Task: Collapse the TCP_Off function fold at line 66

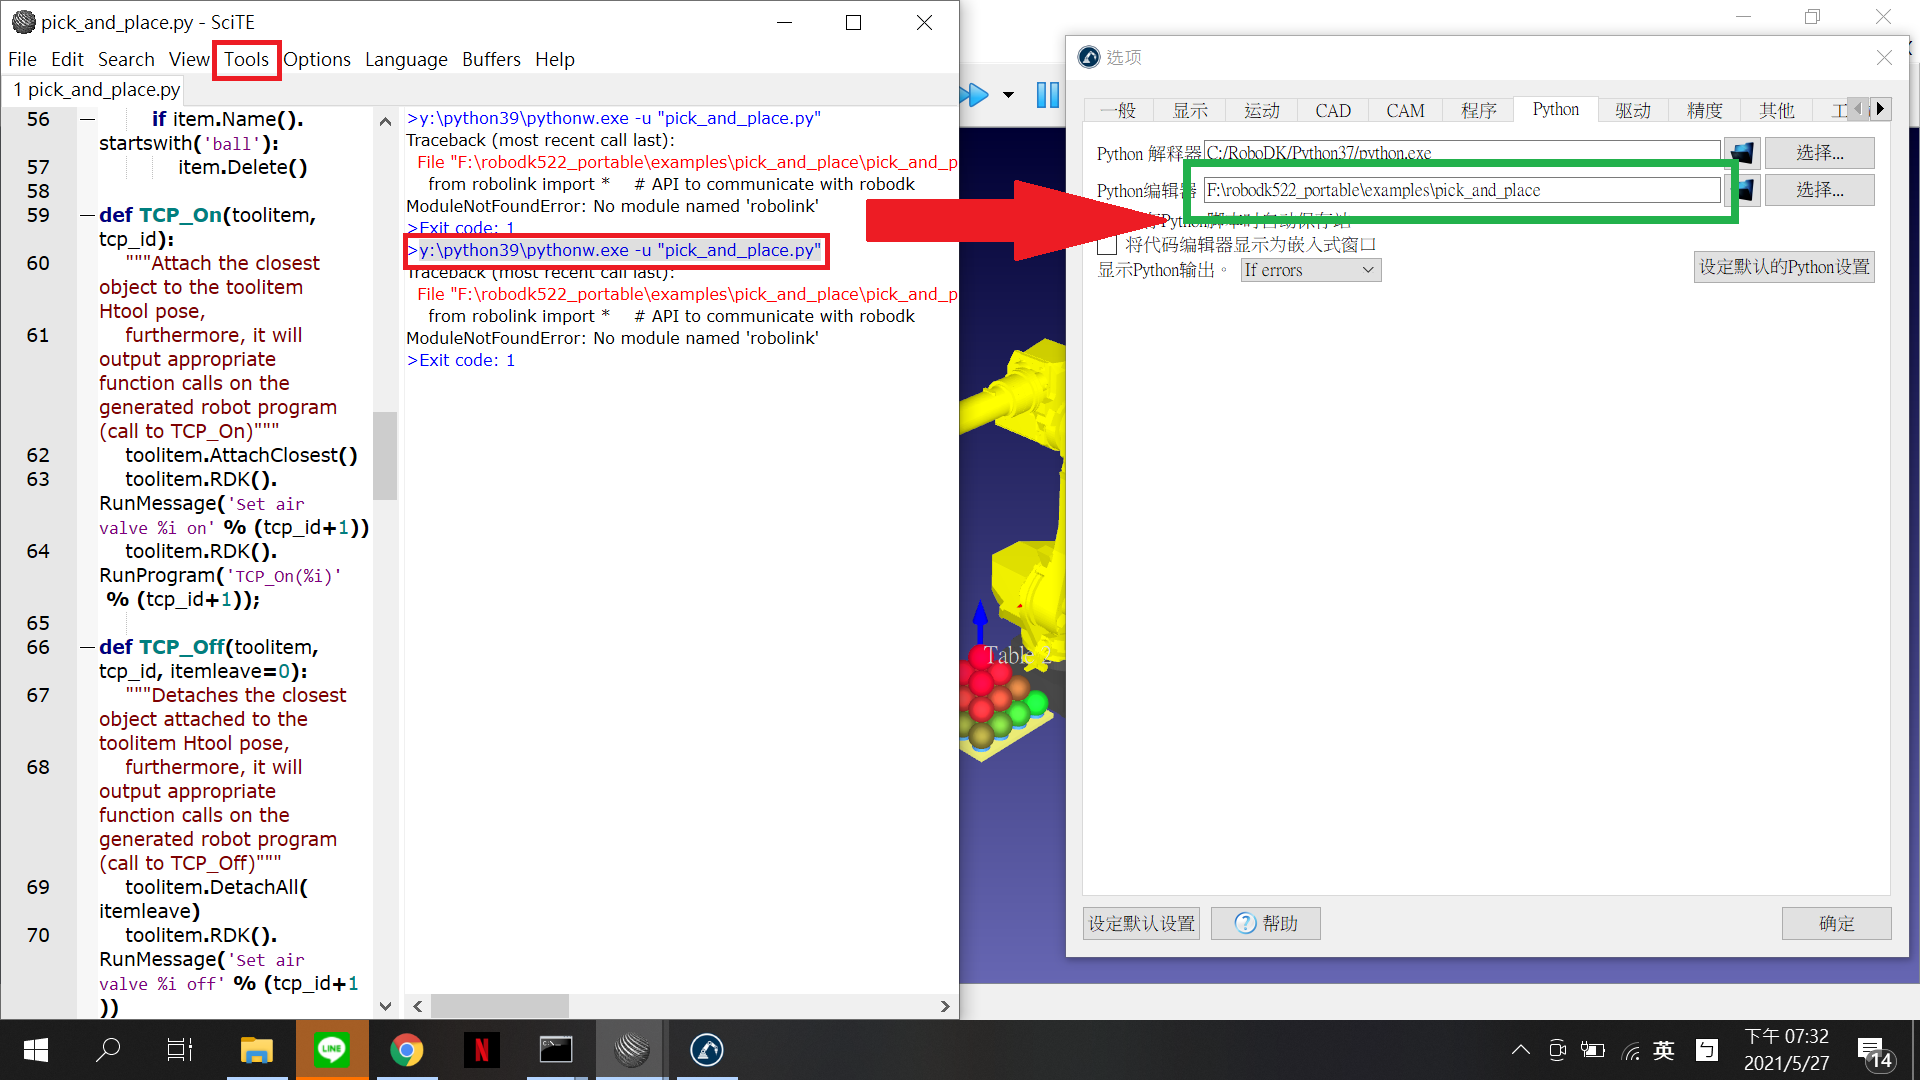Action: [88, 648]
